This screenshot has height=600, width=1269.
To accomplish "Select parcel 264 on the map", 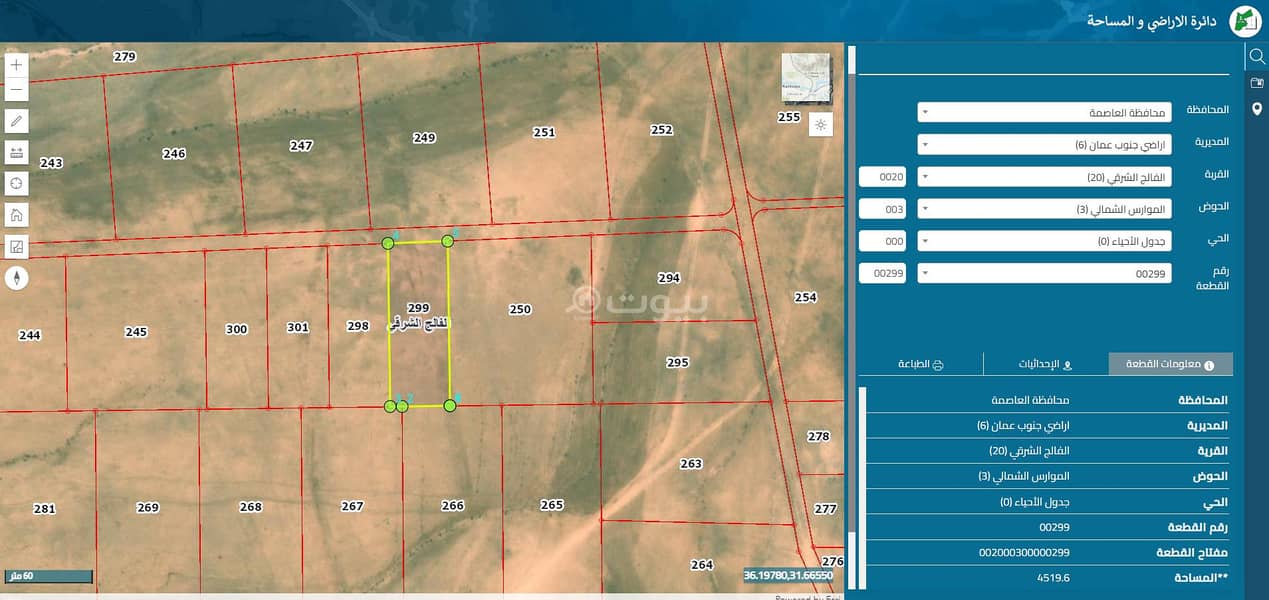I will [702, 565].
